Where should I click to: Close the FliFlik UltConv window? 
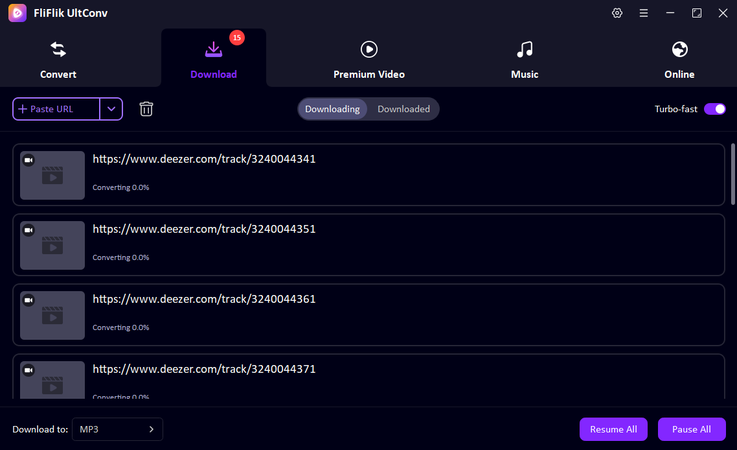pyautogui.click(x=723, y=13)
